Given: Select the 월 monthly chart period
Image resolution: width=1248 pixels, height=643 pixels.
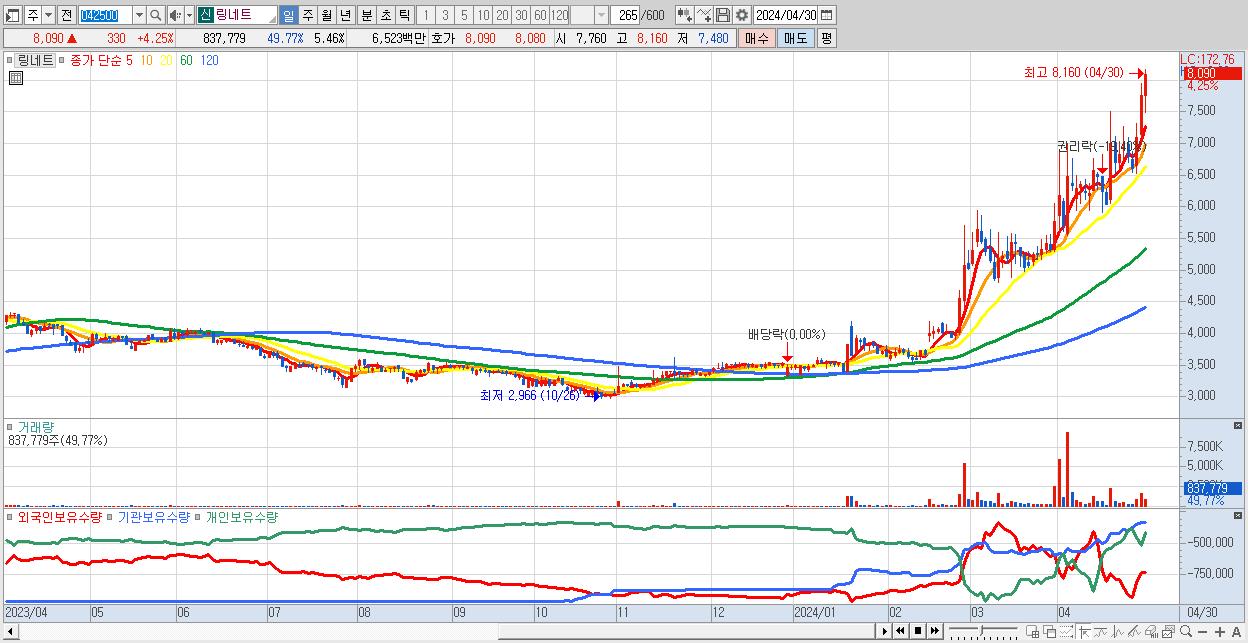Looking at the screenshot, I should pyautogui.click(x=326, y=15).
